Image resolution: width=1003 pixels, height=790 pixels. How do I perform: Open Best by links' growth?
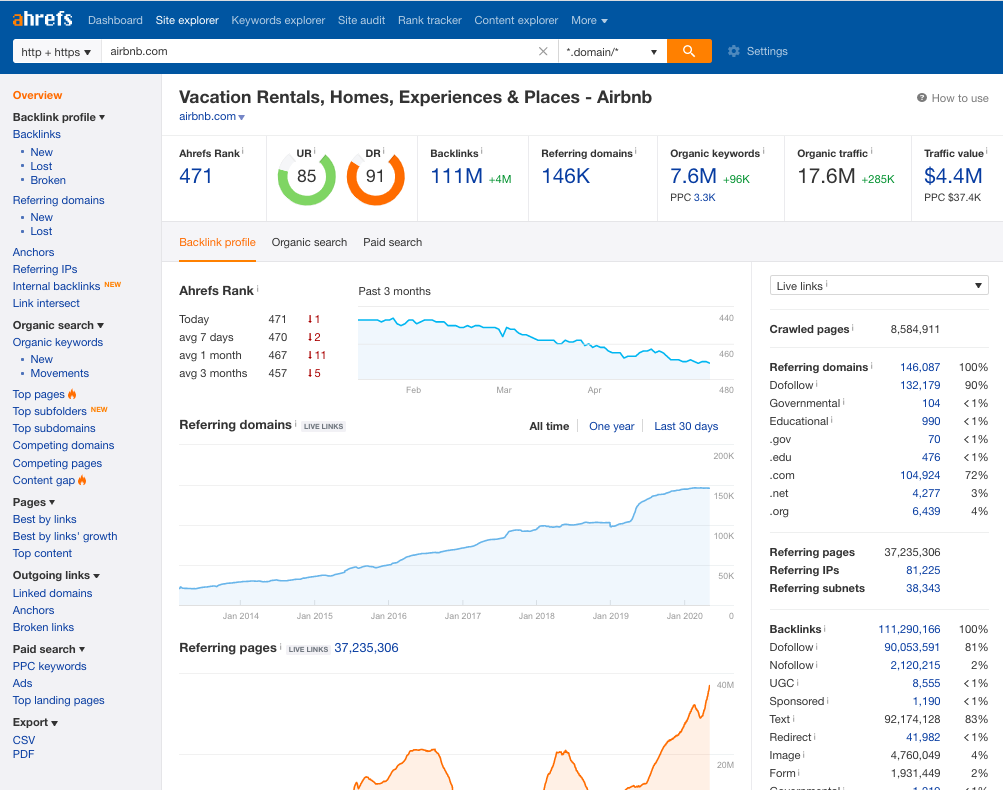coord(65,536)
